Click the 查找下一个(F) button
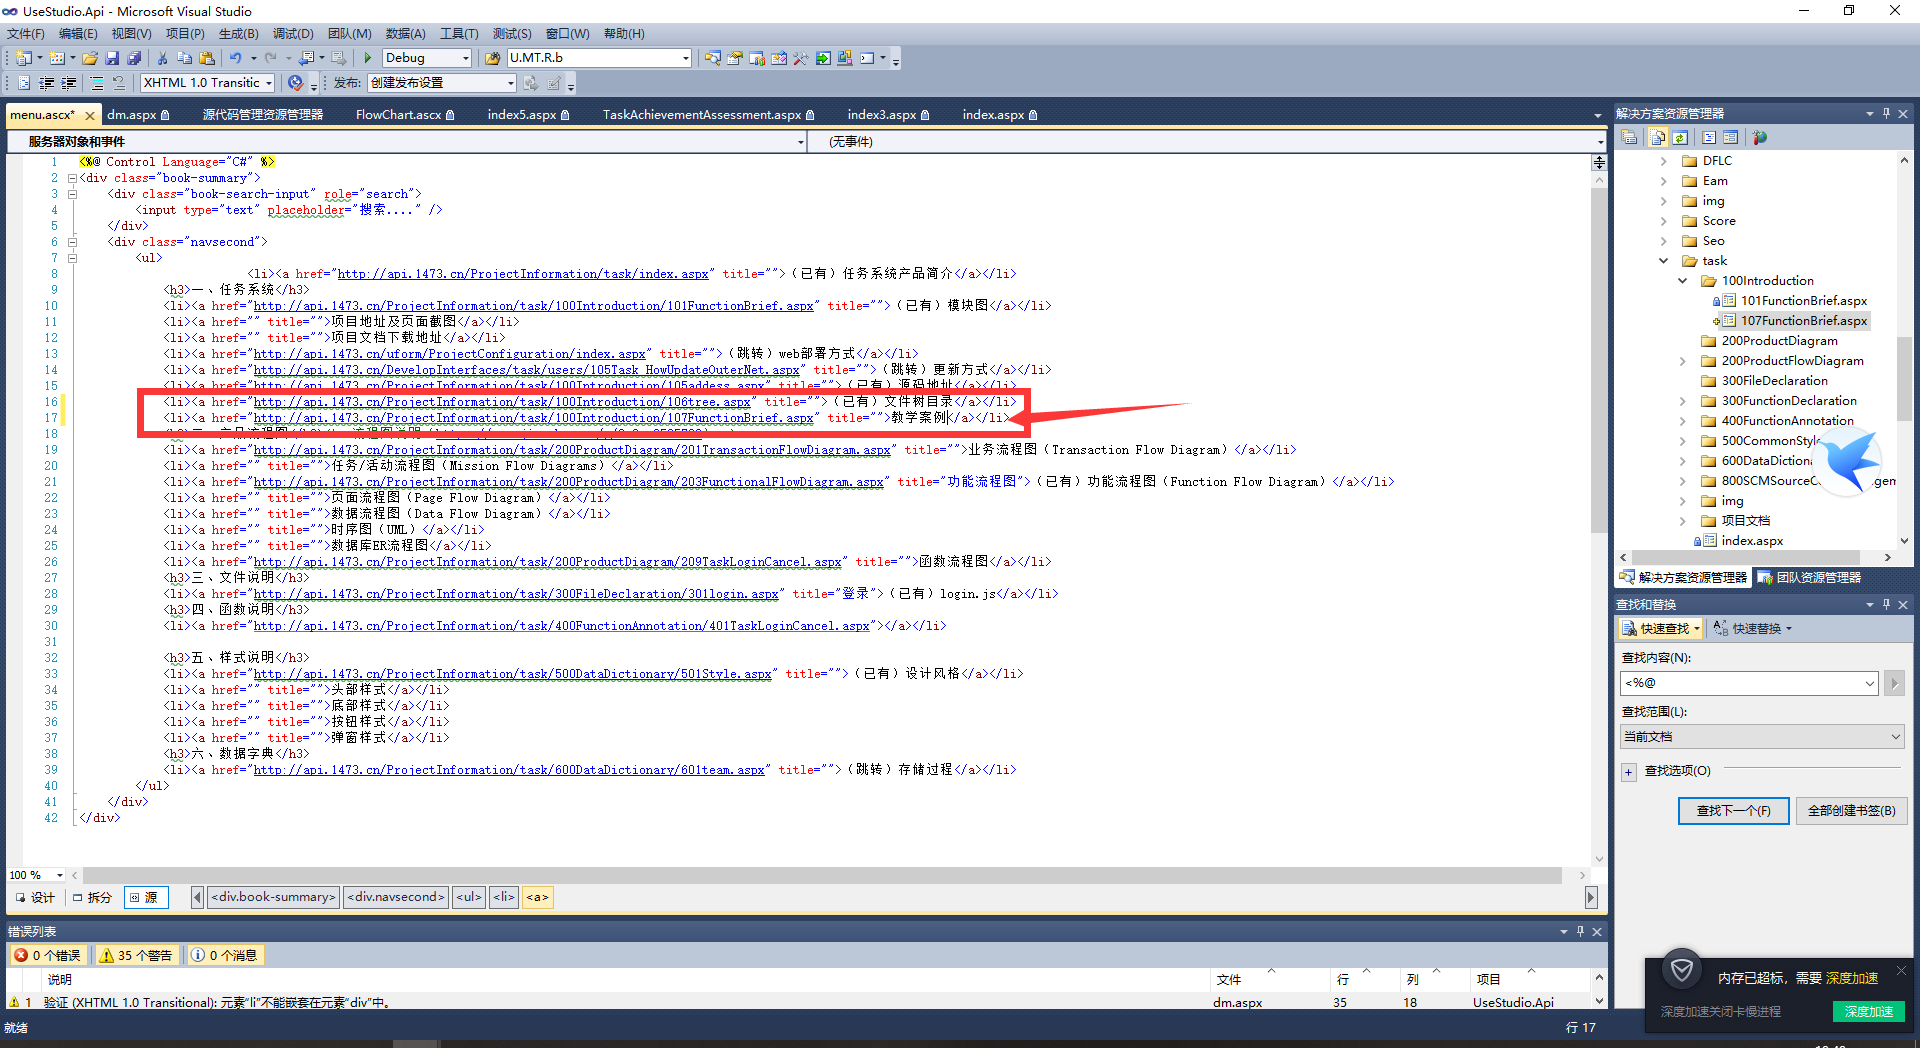The height and width of the screenshot is (1048, 1920). [x=1734, y=811]
